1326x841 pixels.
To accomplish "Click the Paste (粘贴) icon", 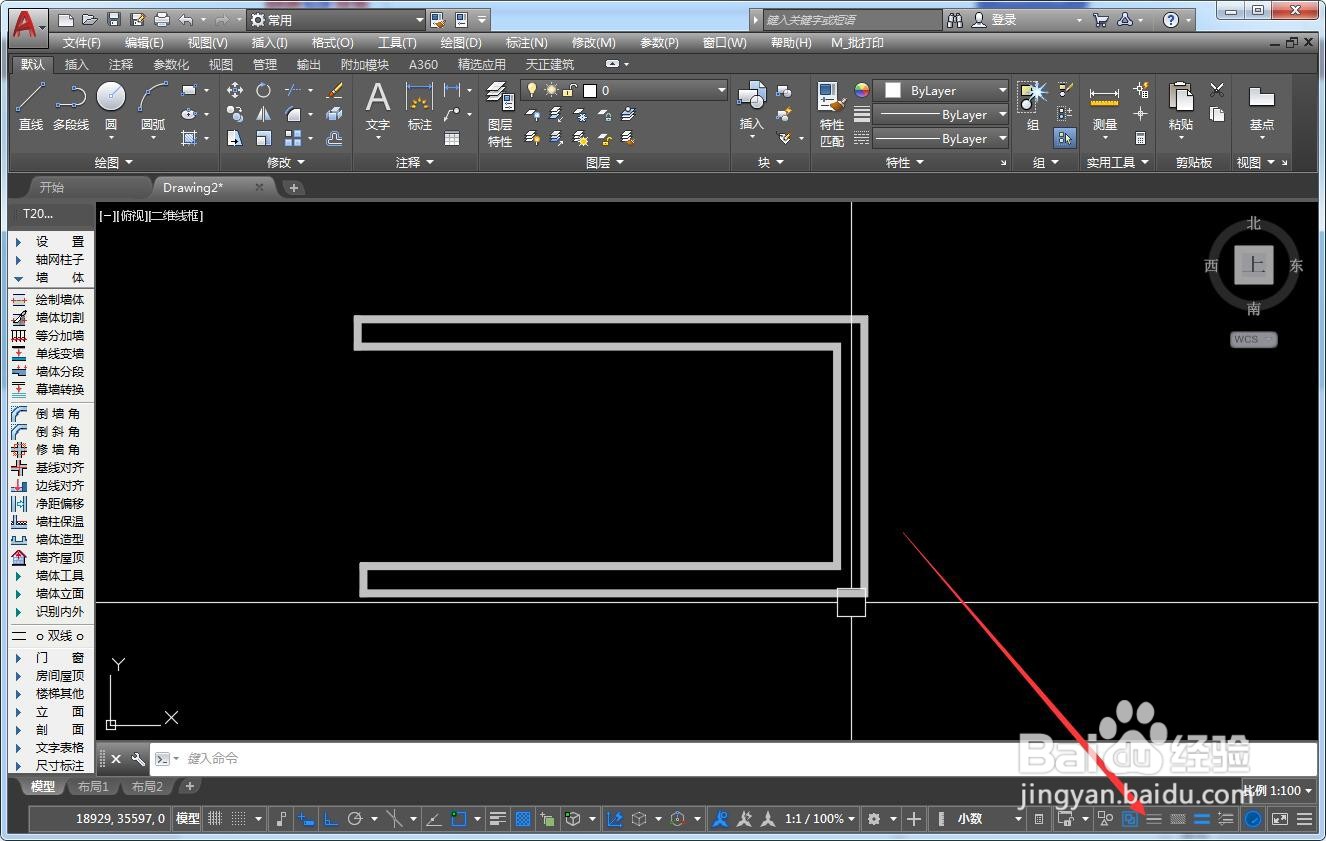I will (x=1181, y=106).
